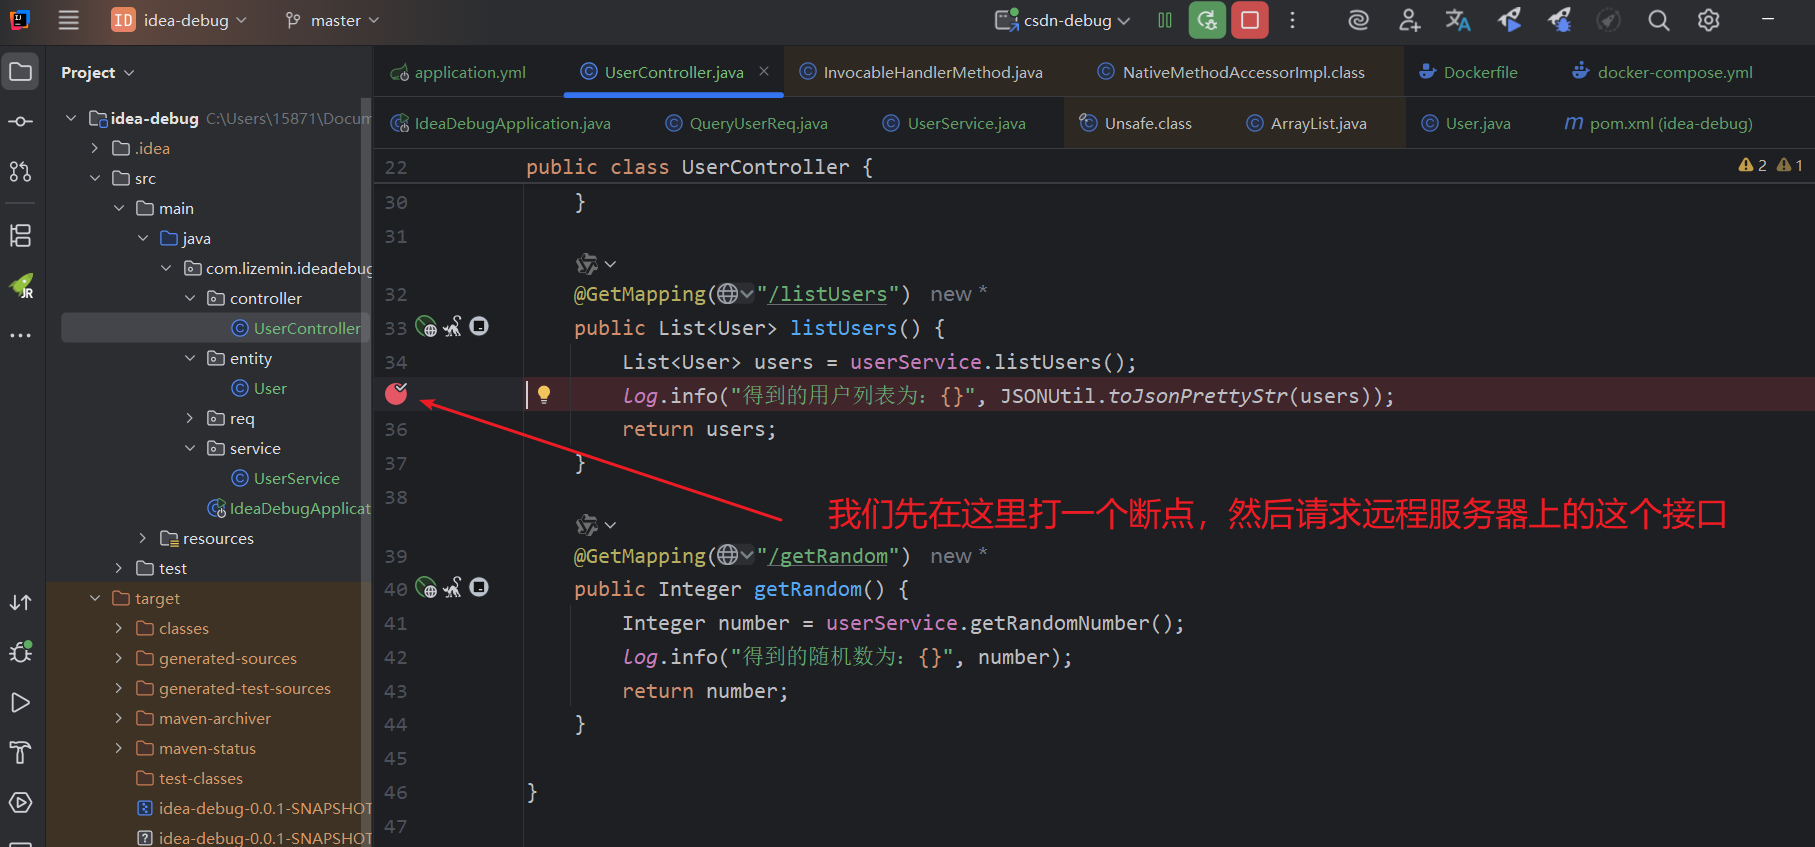
Task: Show more tool windows ellipsis
Action: [20, 336]
